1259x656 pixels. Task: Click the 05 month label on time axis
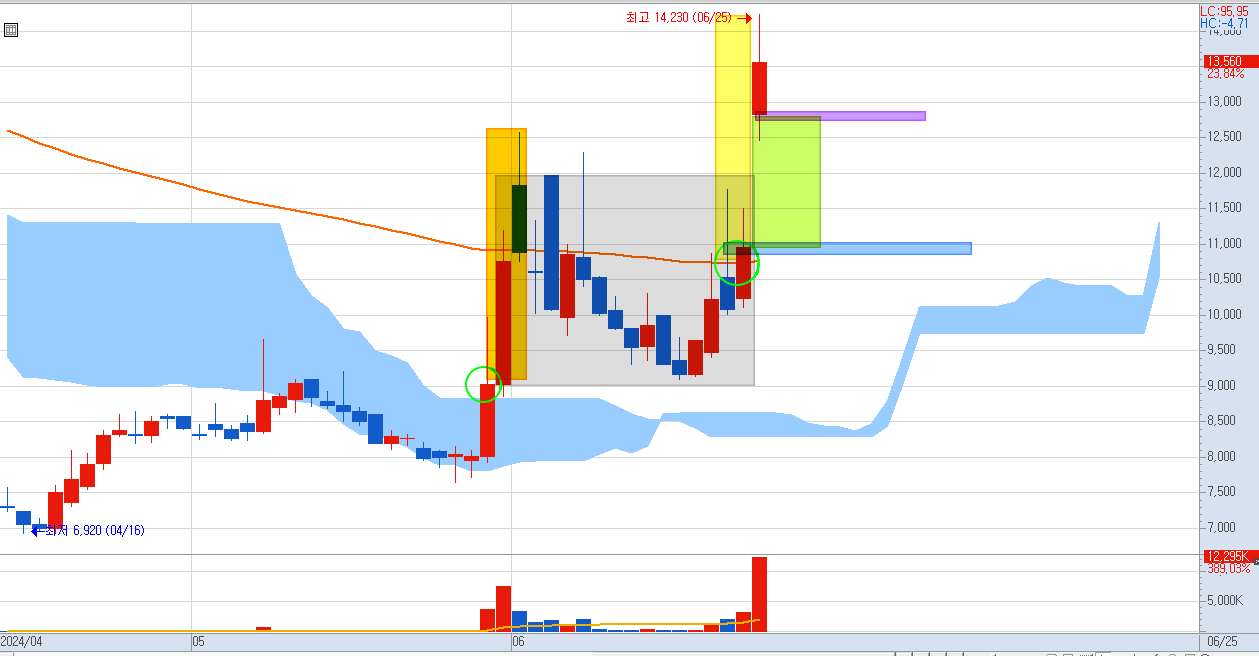click(198, 641)
